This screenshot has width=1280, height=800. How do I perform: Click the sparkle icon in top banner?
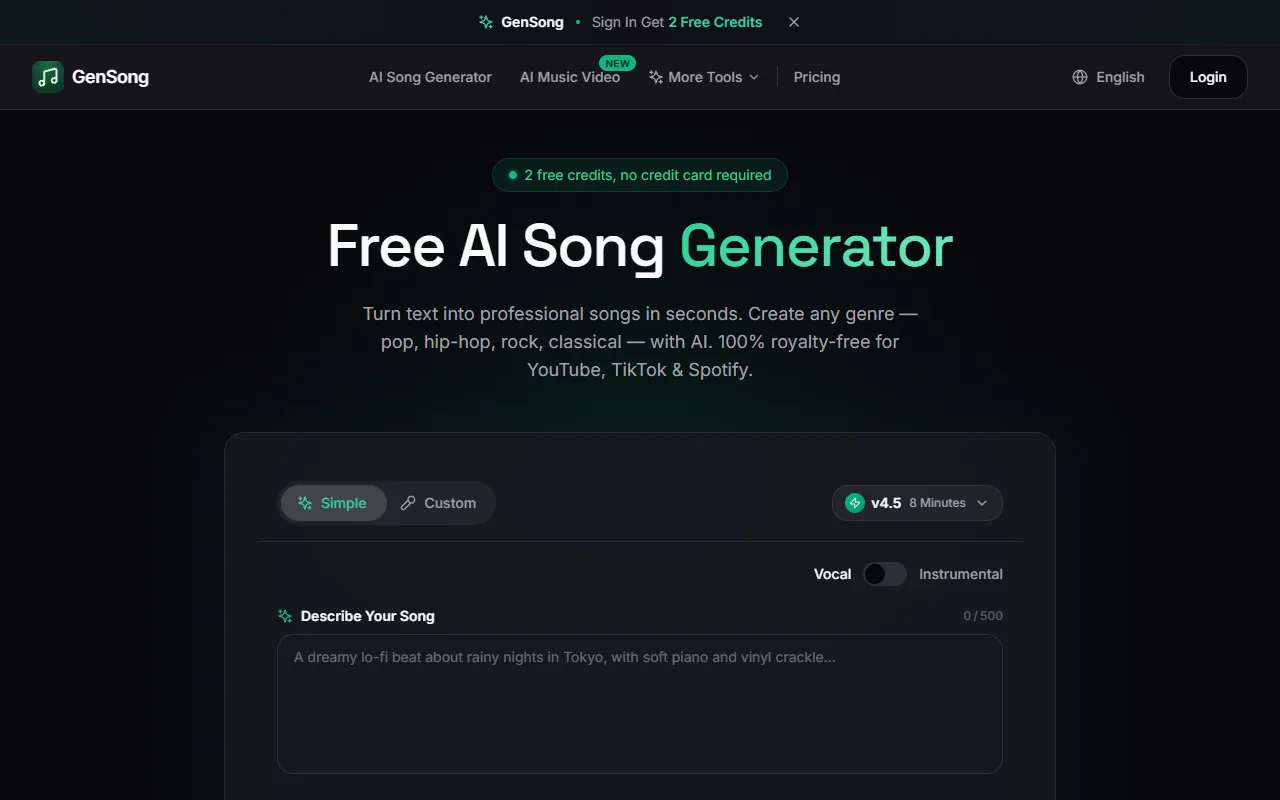click(486, 22)
